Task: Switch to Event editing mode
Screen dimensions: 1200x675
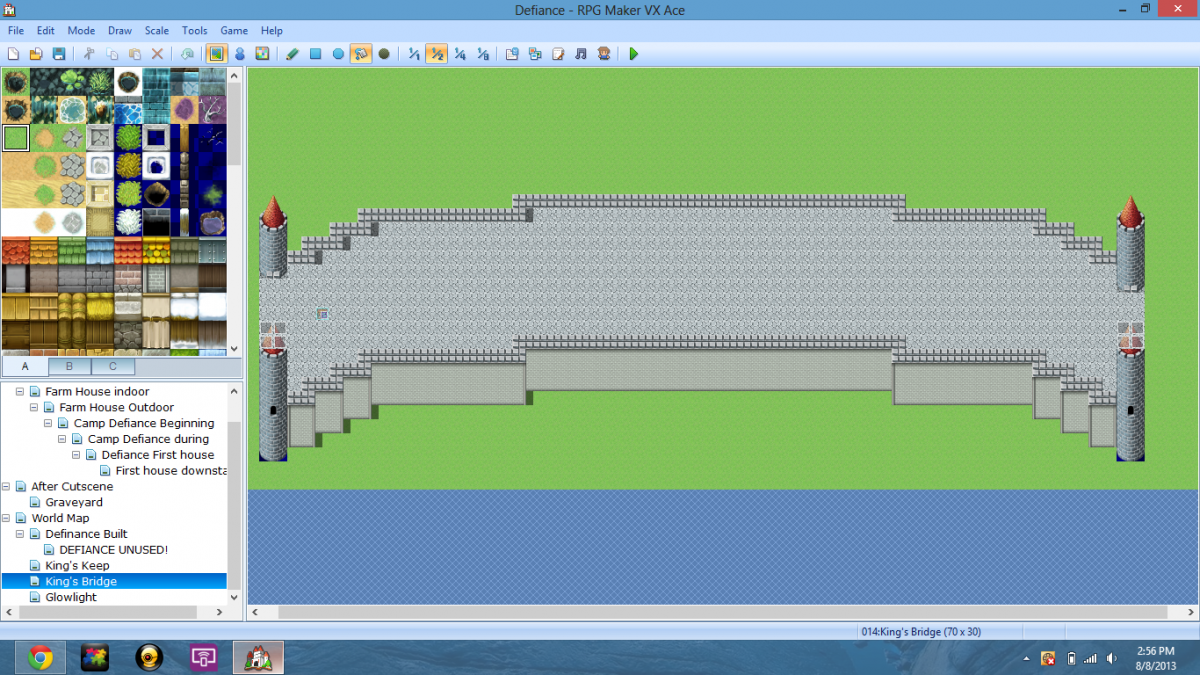Action: (239, 54)
